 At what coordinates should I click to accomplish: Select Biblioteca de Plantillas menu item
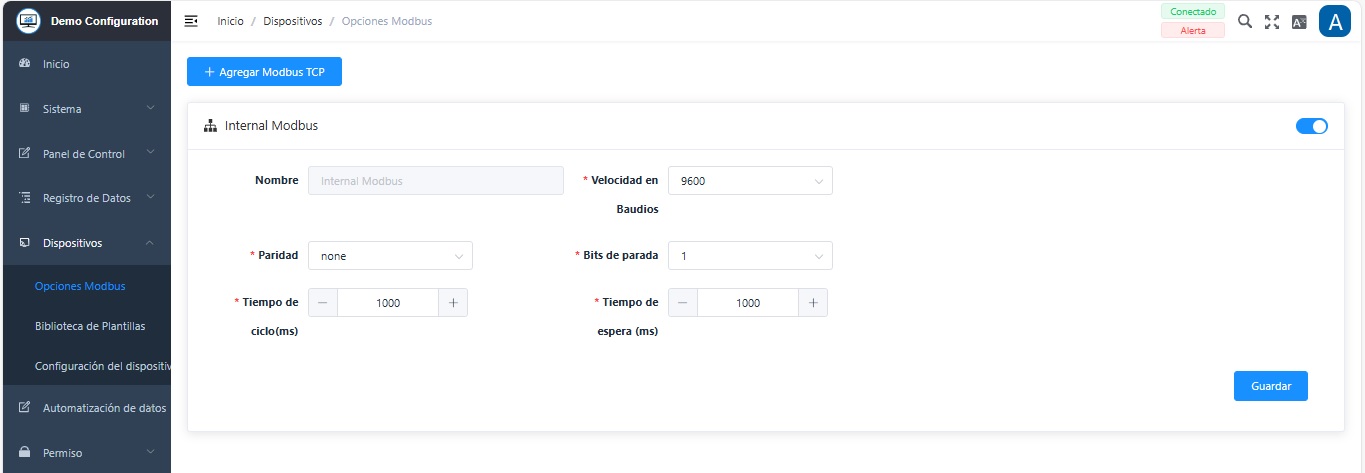[x=90, y=326]
